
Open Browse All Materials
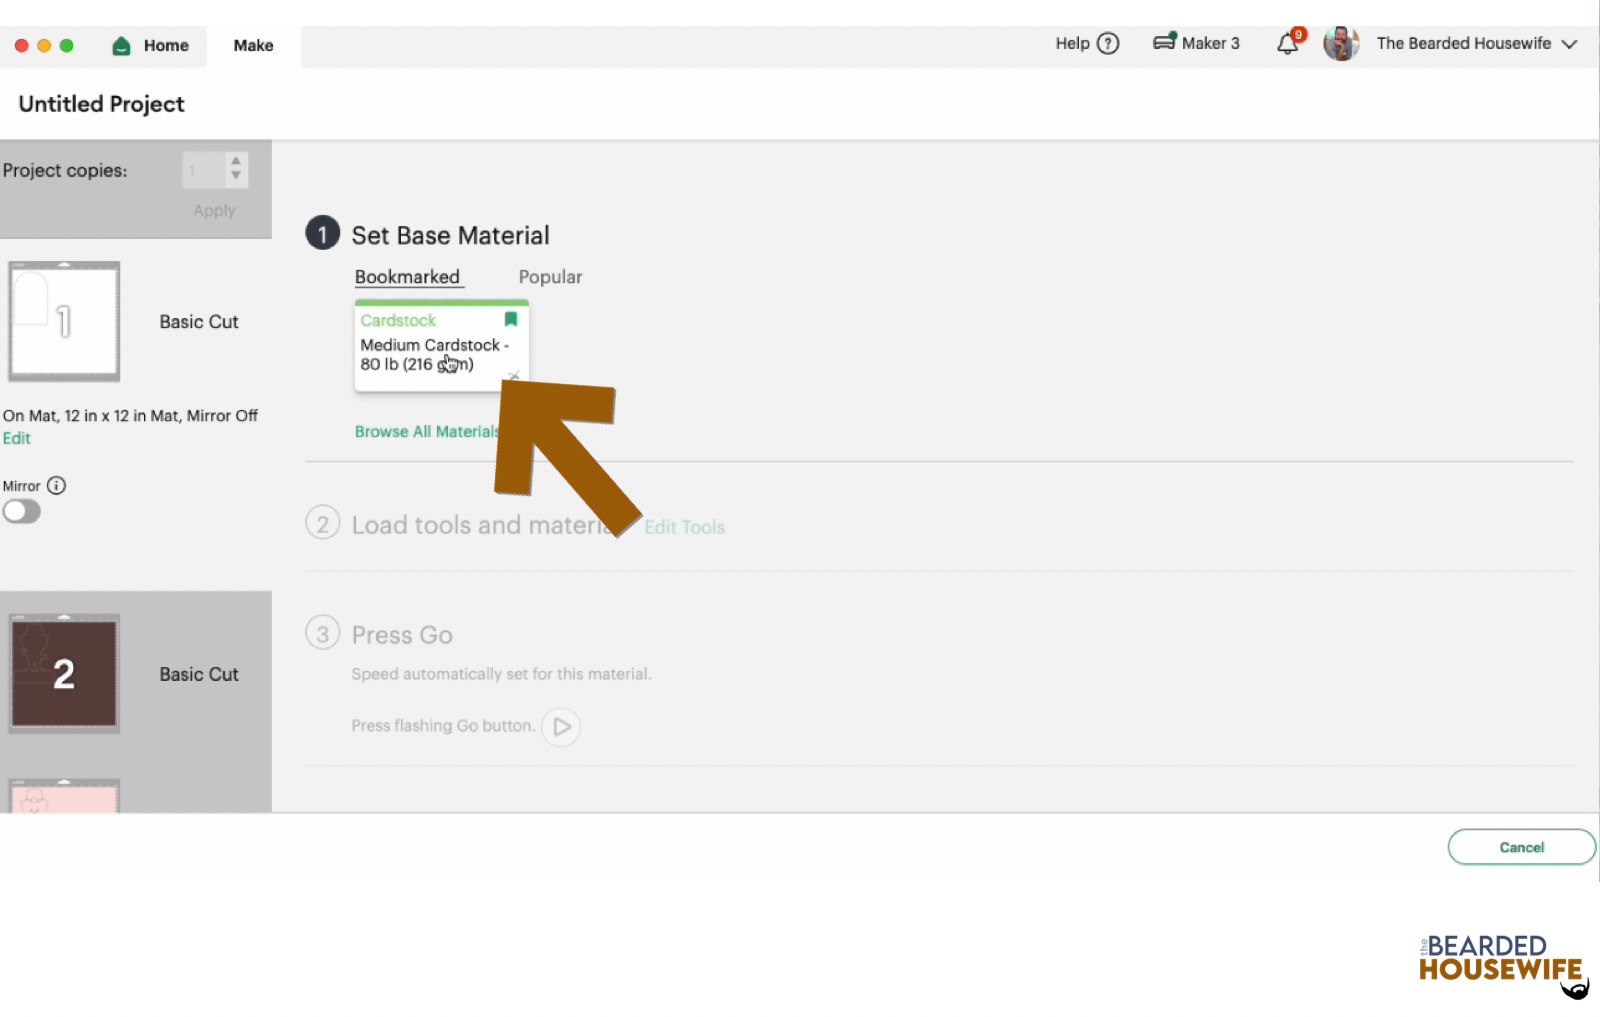tap(426, 431)
